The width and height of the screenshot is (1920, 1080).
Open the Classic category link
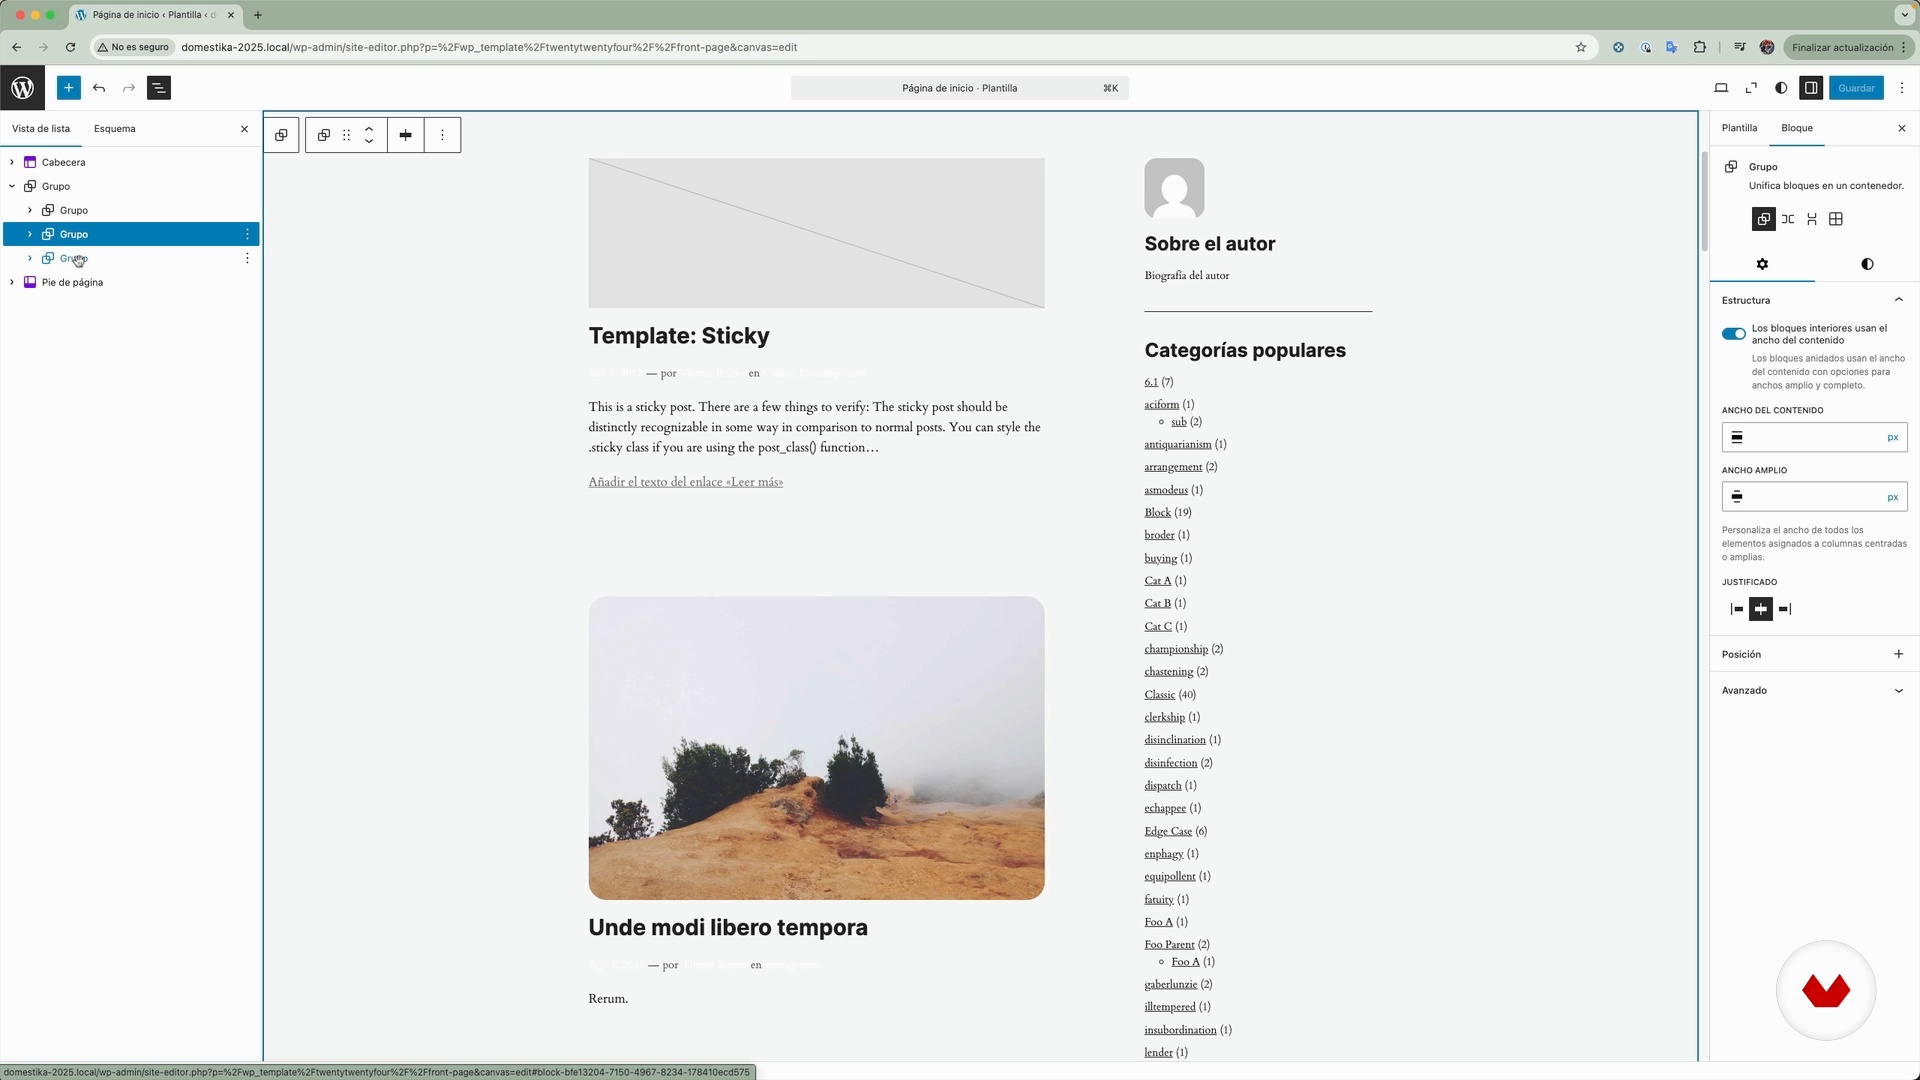[1159, 695]
